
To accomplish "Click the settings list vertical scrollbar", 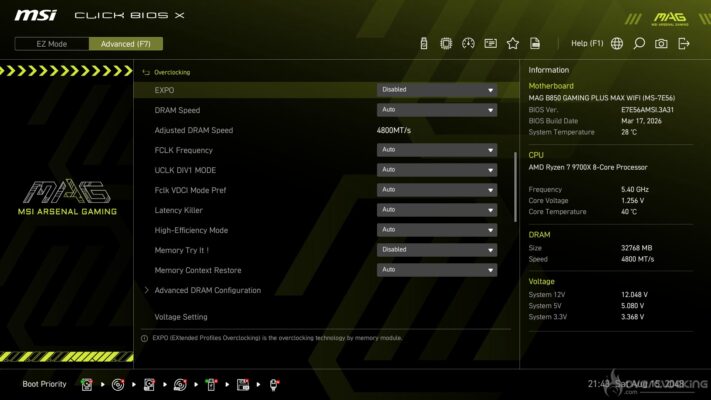I will click(516, 187).
